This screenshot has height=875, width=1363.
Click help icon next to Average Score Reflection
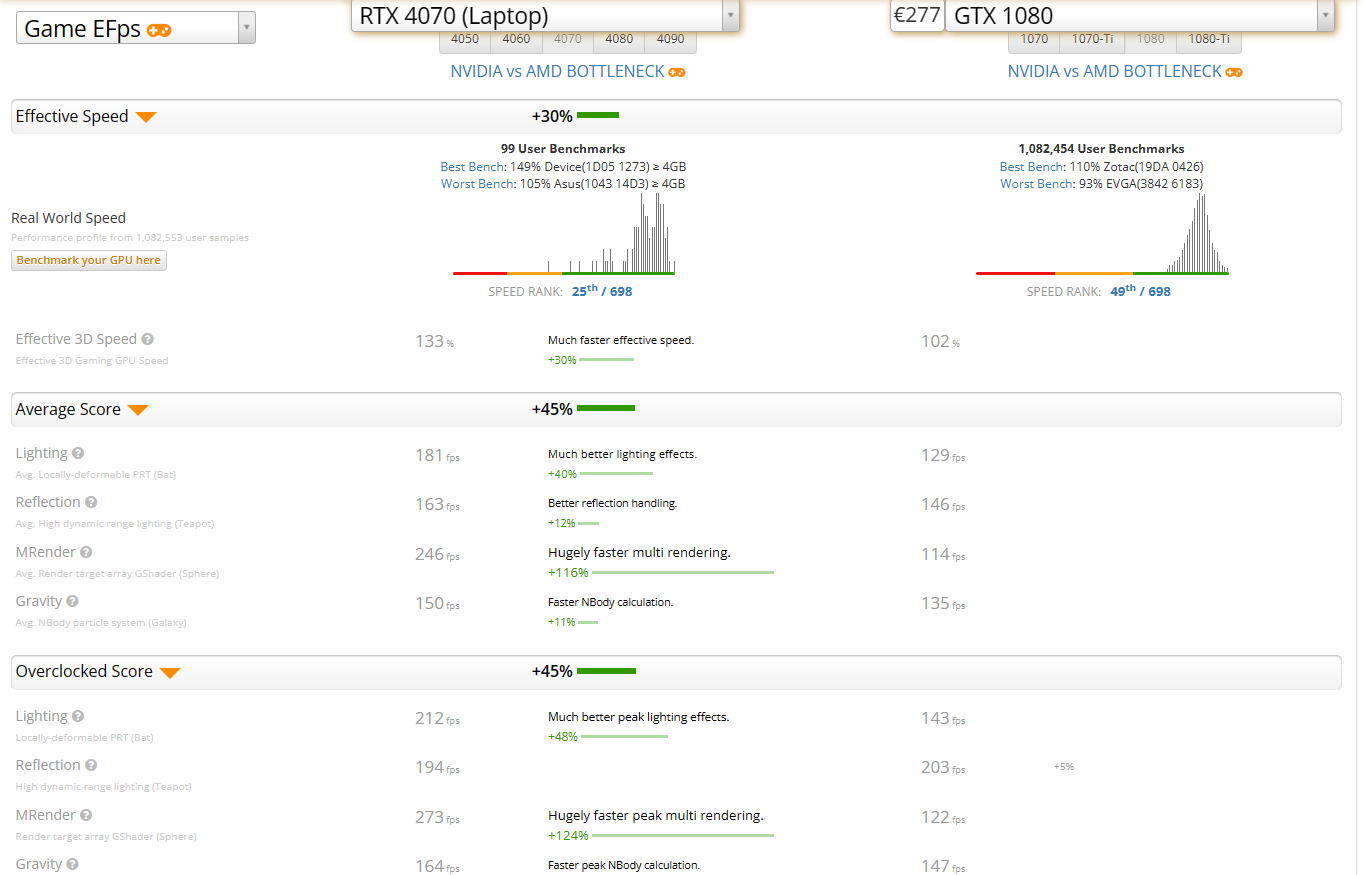point(91,502)
